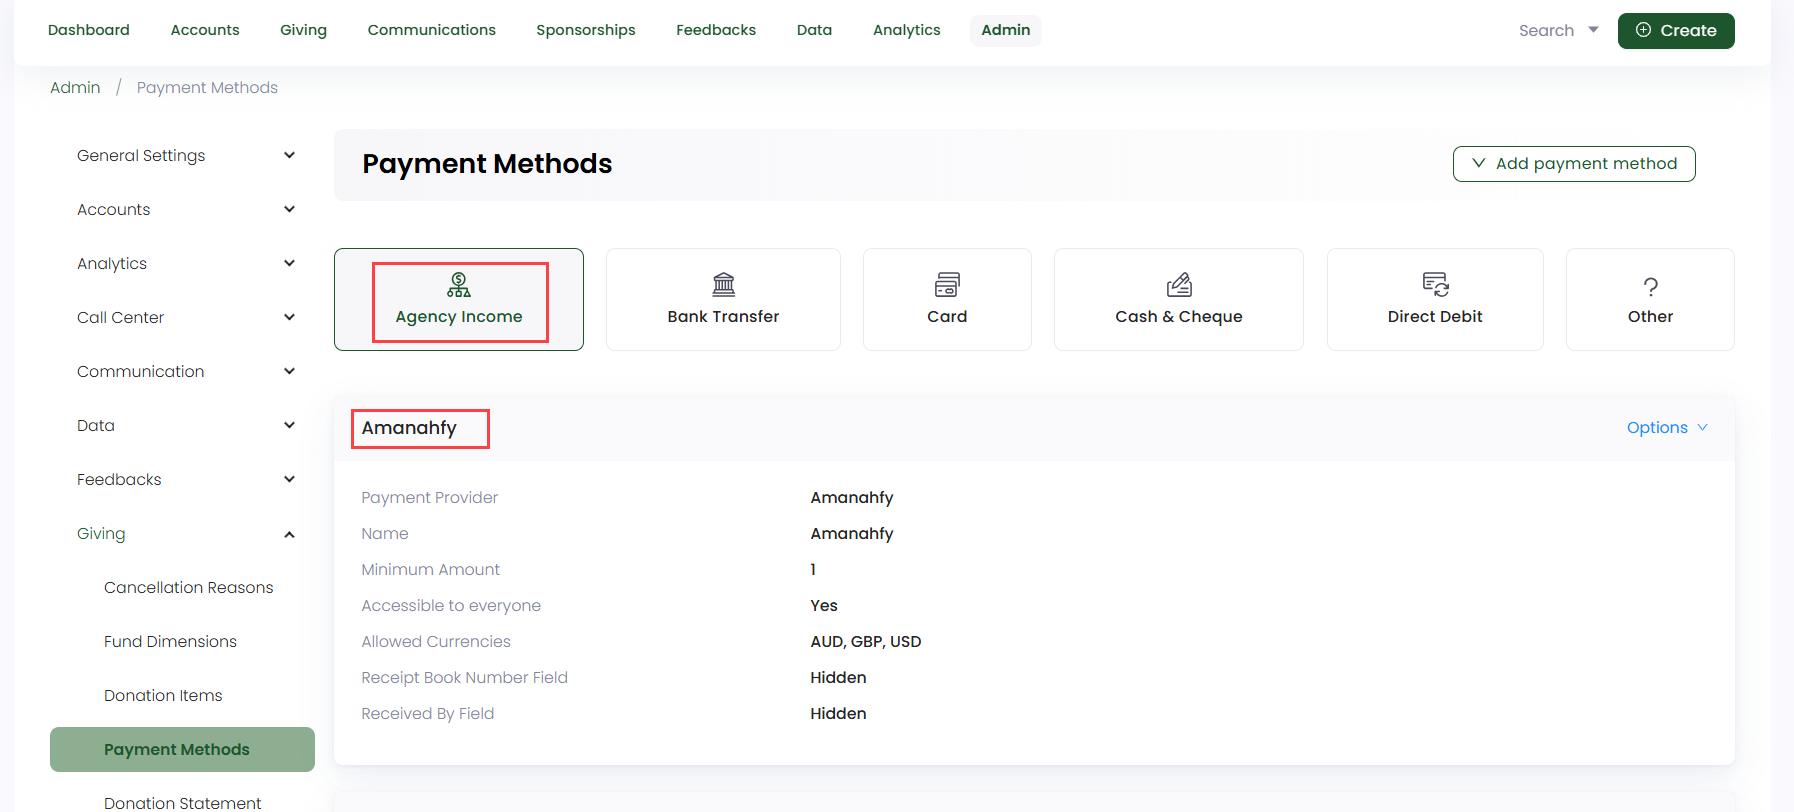Select the Agency Income tab label
Image resolution: width=1794 pixels, height=812 pixels.
click(x=459, y=316)
